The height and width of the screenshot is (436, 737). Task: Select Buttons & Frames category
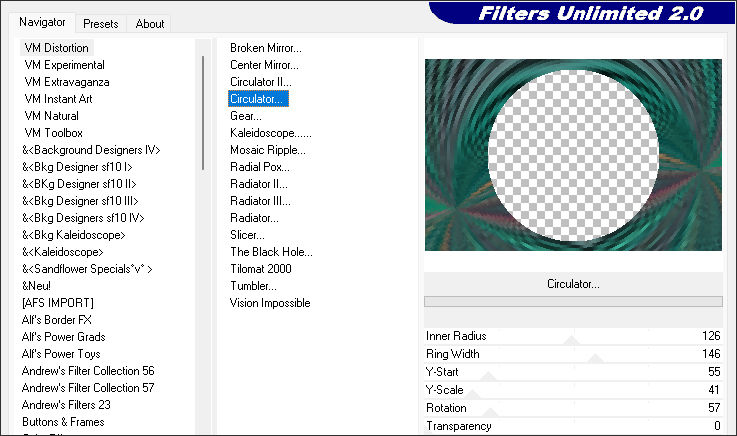tap(63, 421)
